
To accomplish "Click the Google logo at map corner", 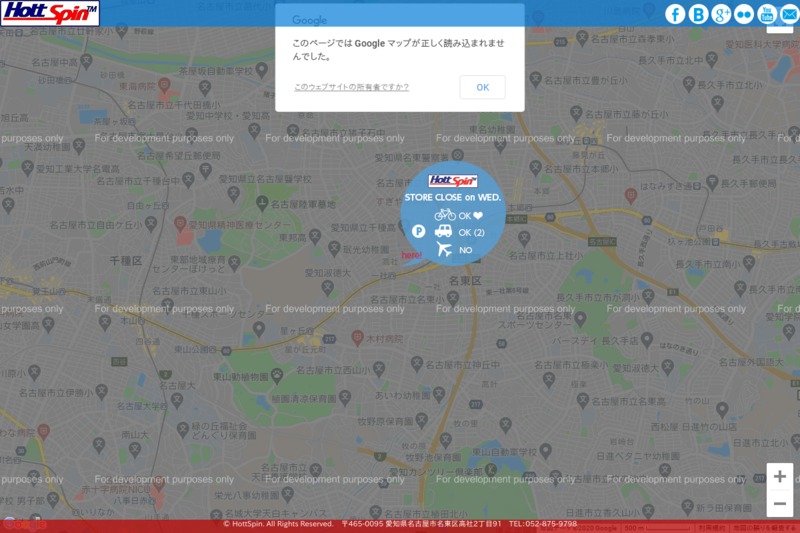I will (x=24, y=524).
